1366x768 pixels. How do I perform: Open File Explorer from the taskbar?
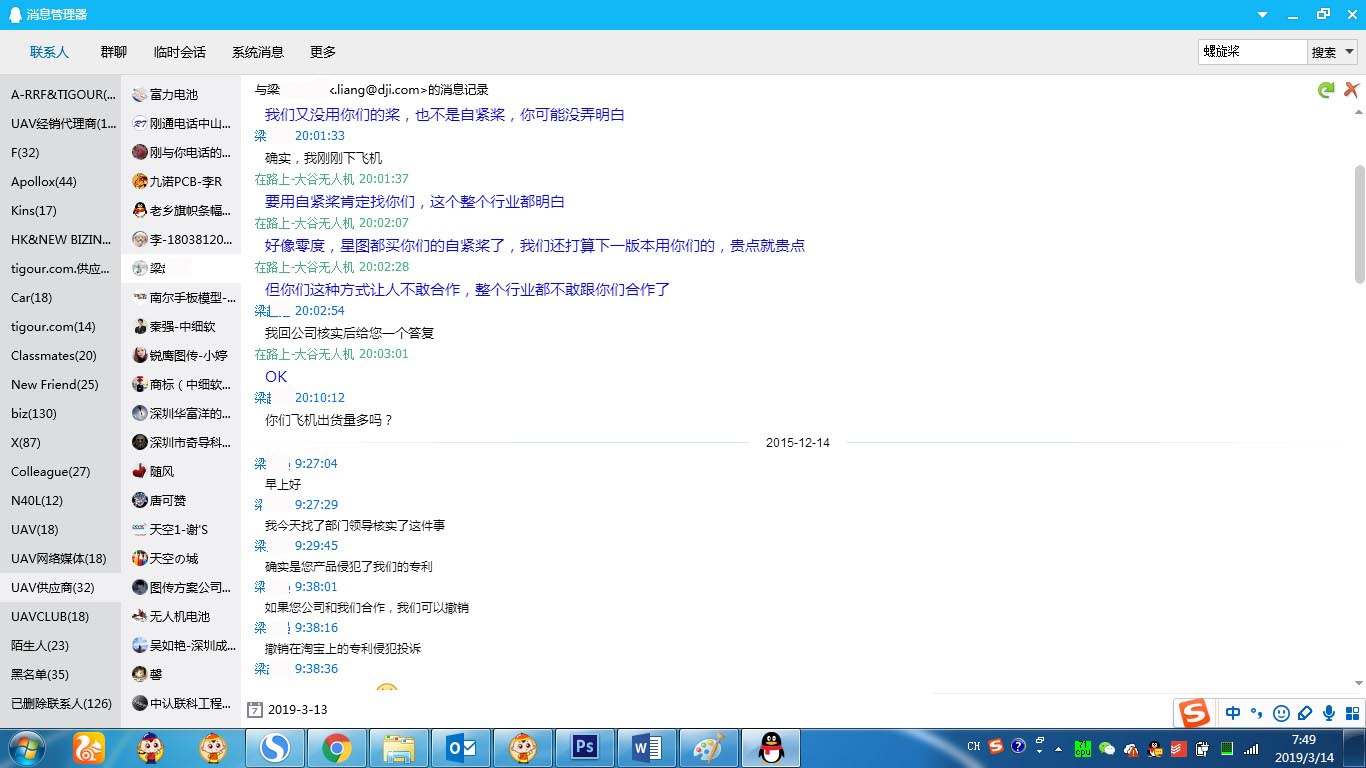tap(399, 748)
